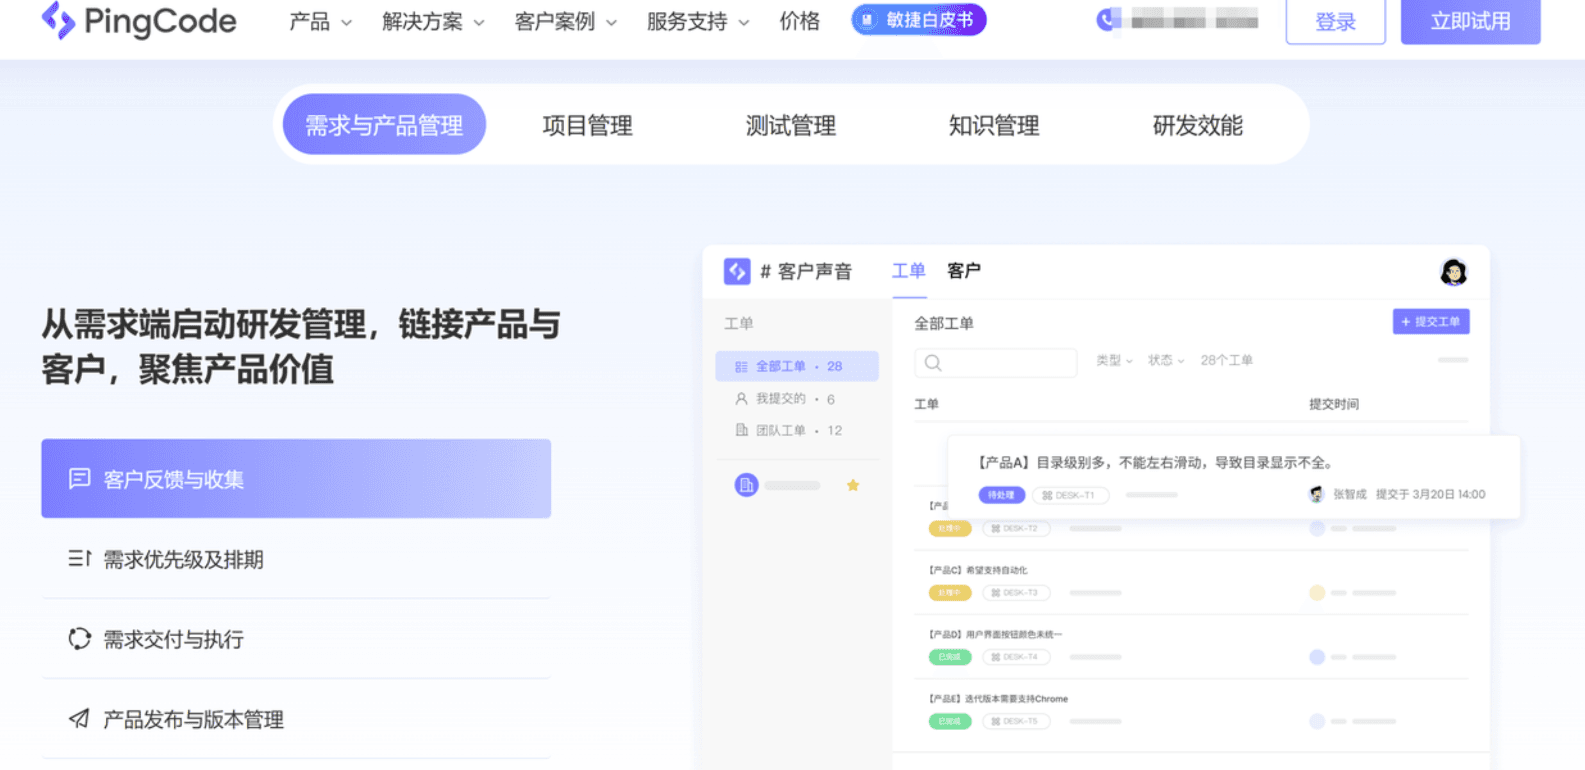Viewport: 1585px width, 770px height.
Task: Expand the 解决方案 menu
Action: 433,21
